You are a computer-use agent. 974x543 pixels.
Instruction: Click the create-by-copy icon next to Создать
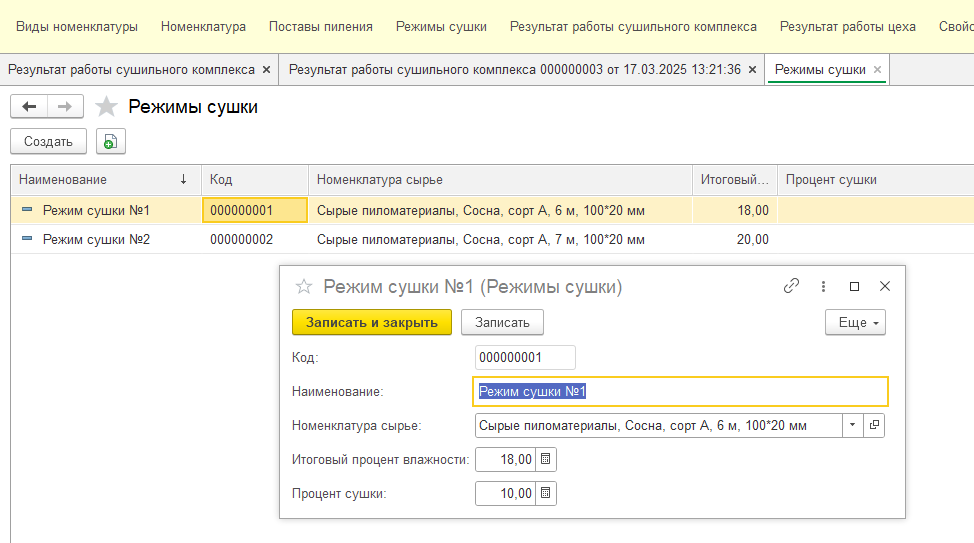(110, 142)
